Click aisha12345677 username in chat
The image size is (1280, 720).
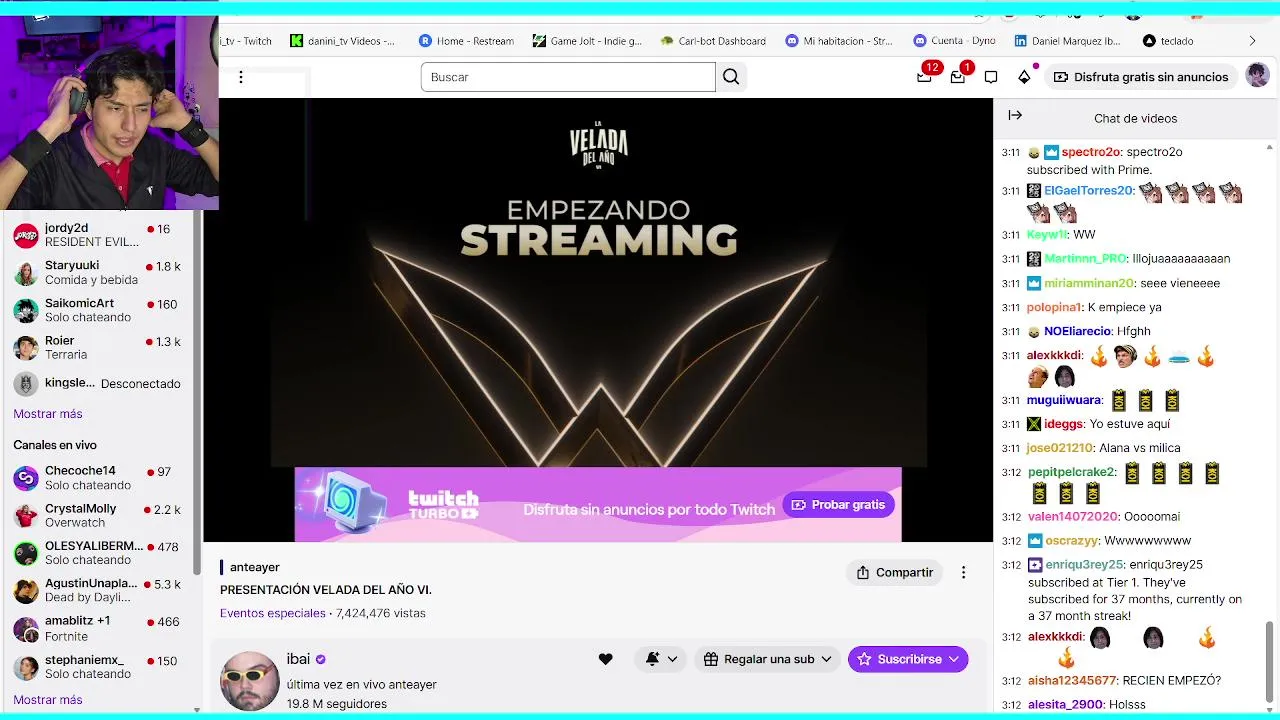[1071, 680]
